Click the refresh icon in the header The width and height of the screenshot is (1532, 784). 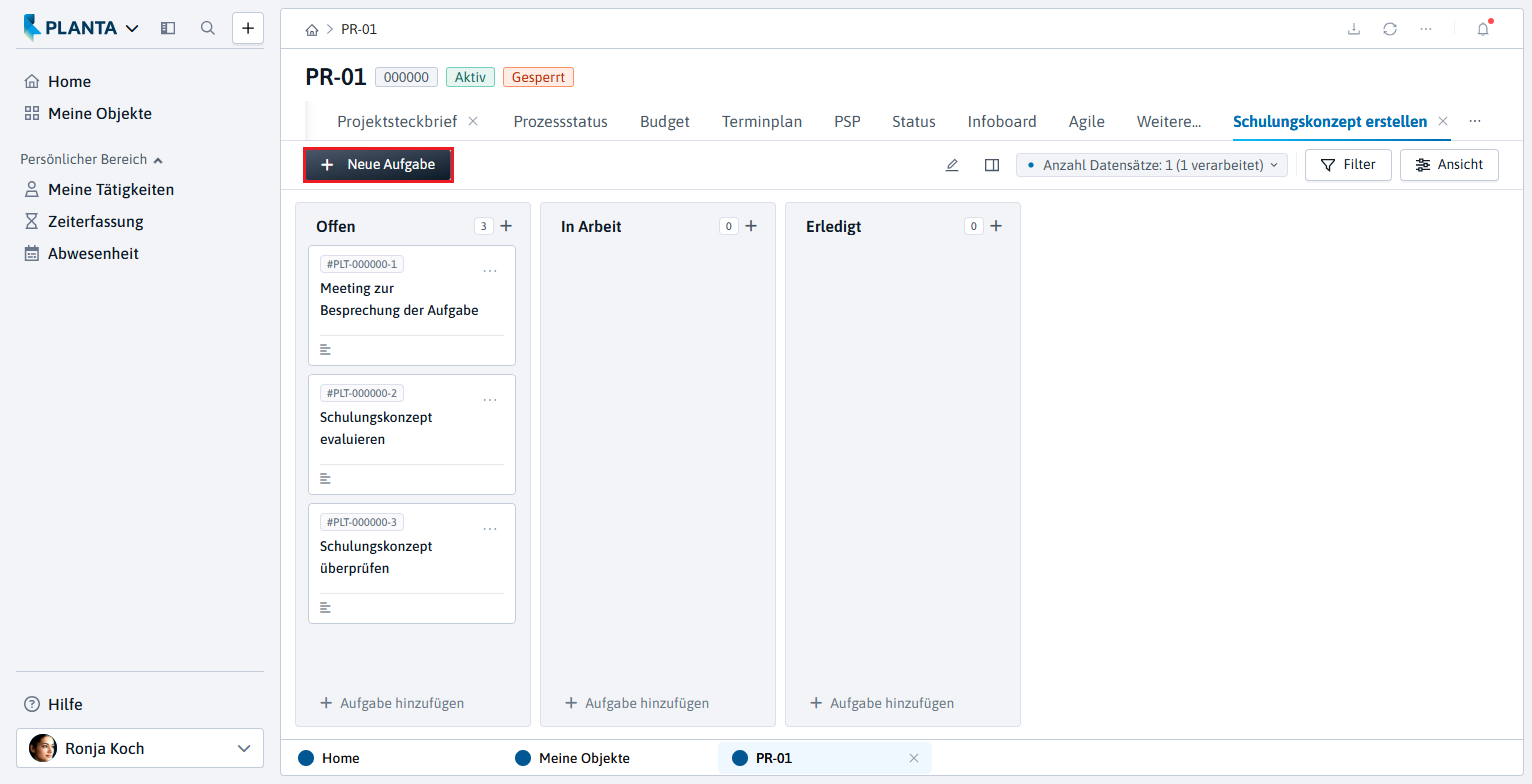point(1390,29)
